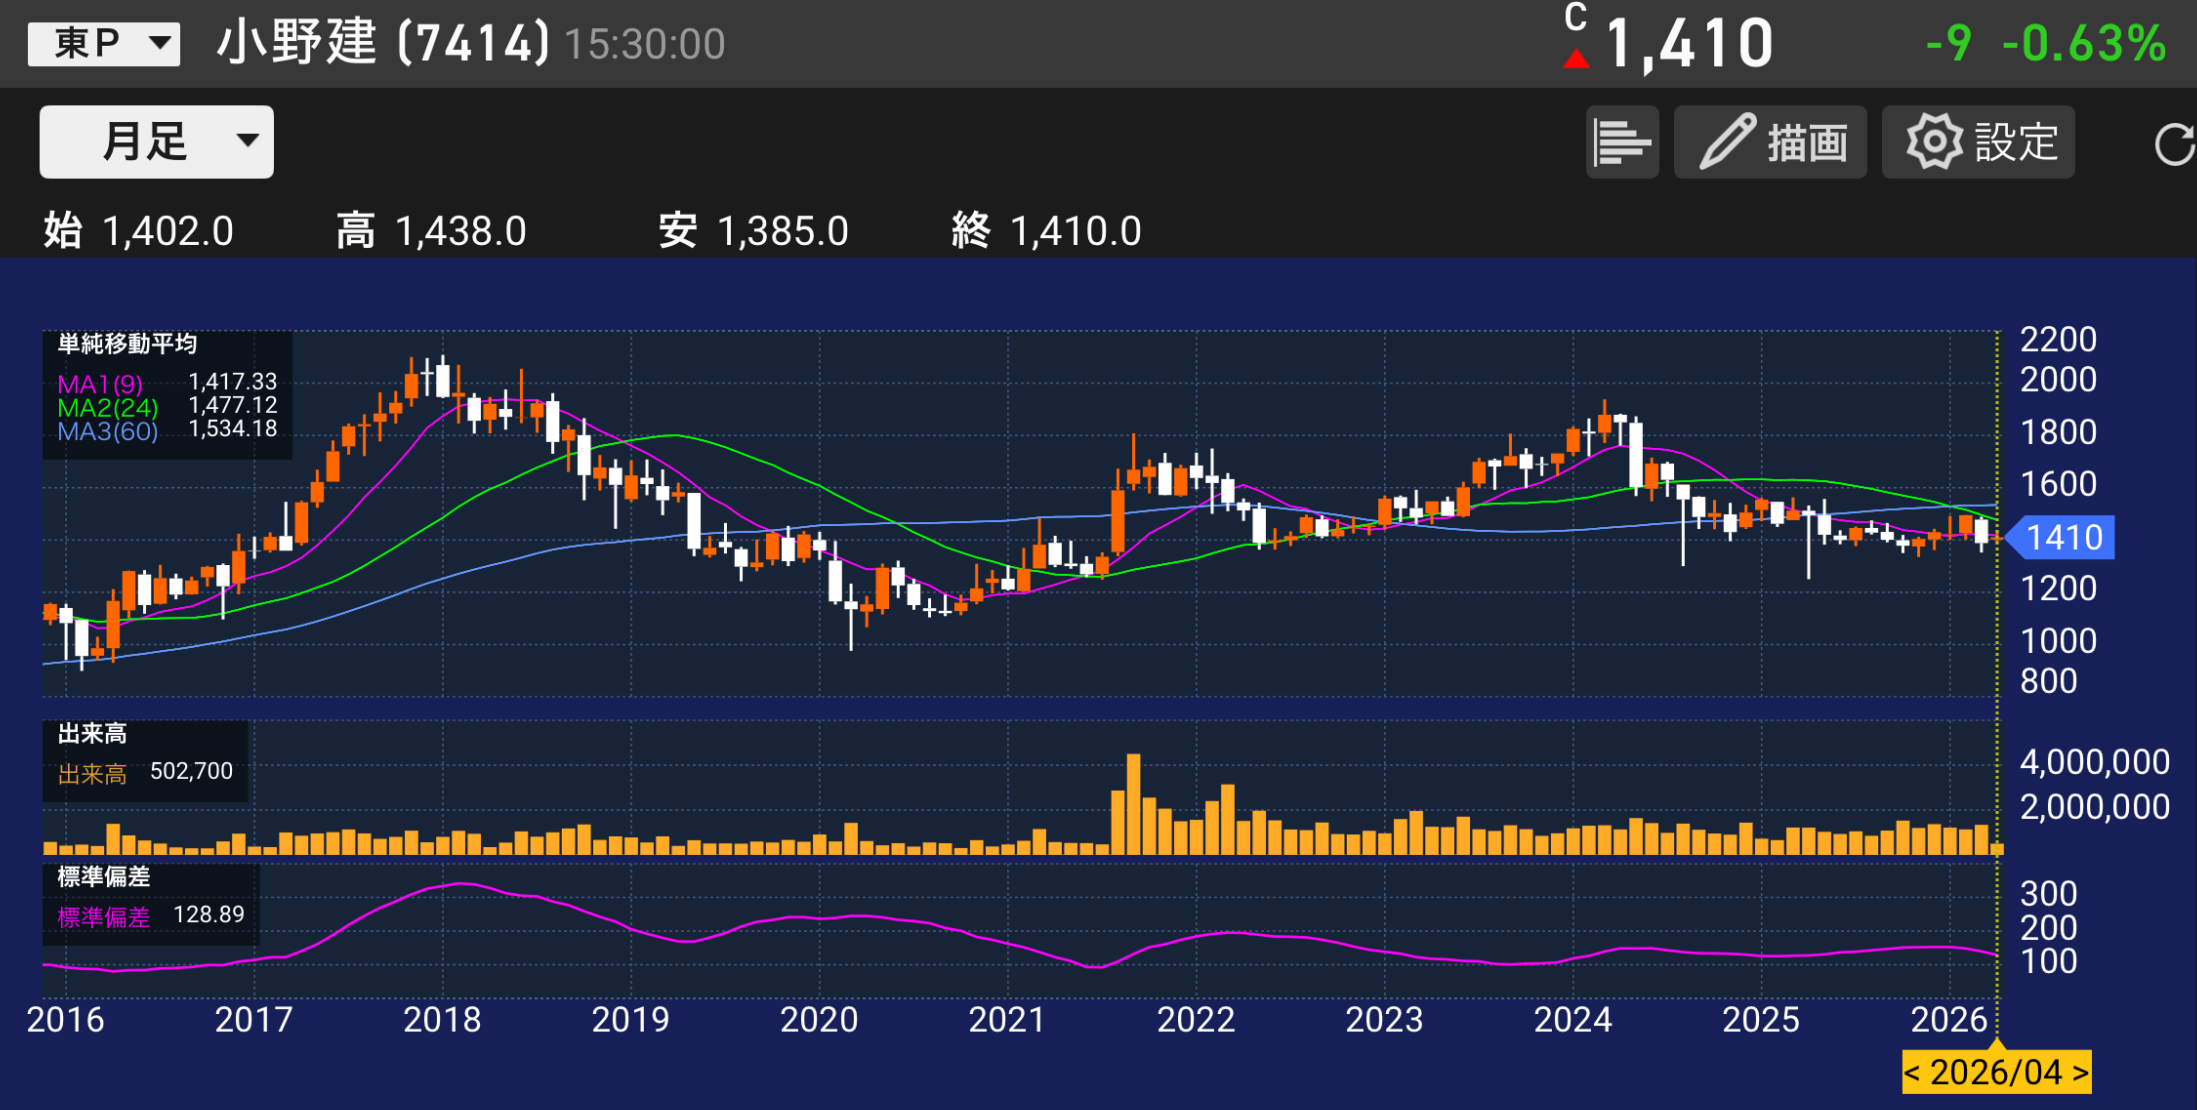Click the 月足 dropdown arrow
The height and width of the screenshot is (1110, 2197).
247,141
